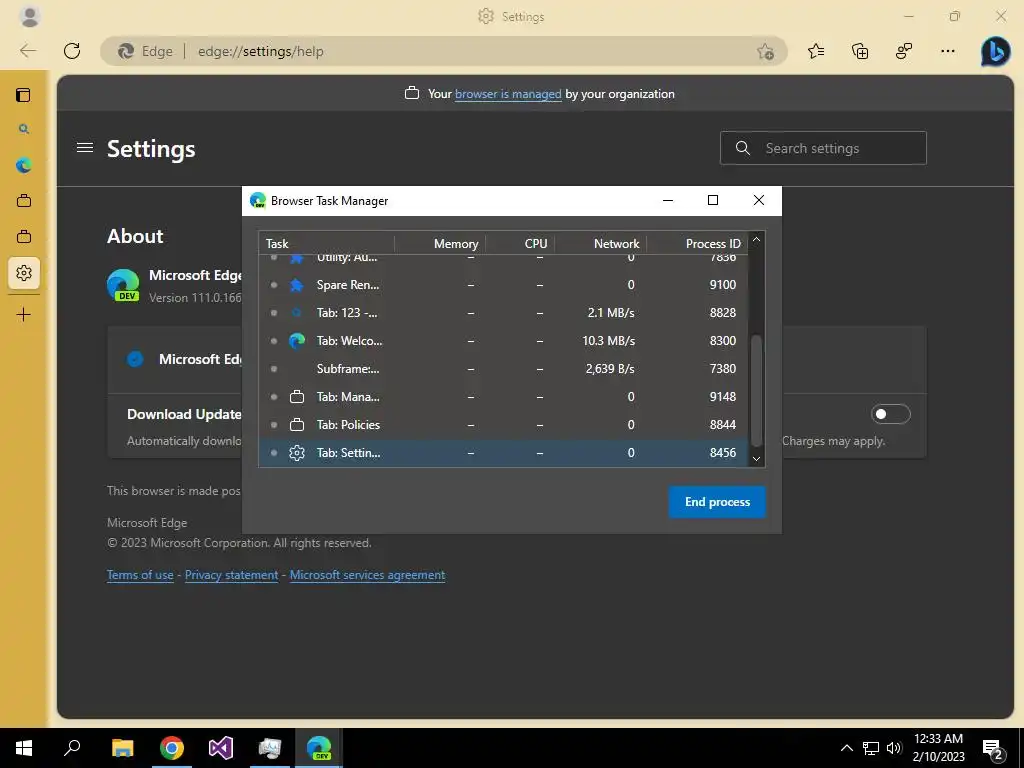The height and width of the screenshot is (768, 1024).
Task: Select the 'Tab: Settin...' task row
Action: tap(503, 453)
